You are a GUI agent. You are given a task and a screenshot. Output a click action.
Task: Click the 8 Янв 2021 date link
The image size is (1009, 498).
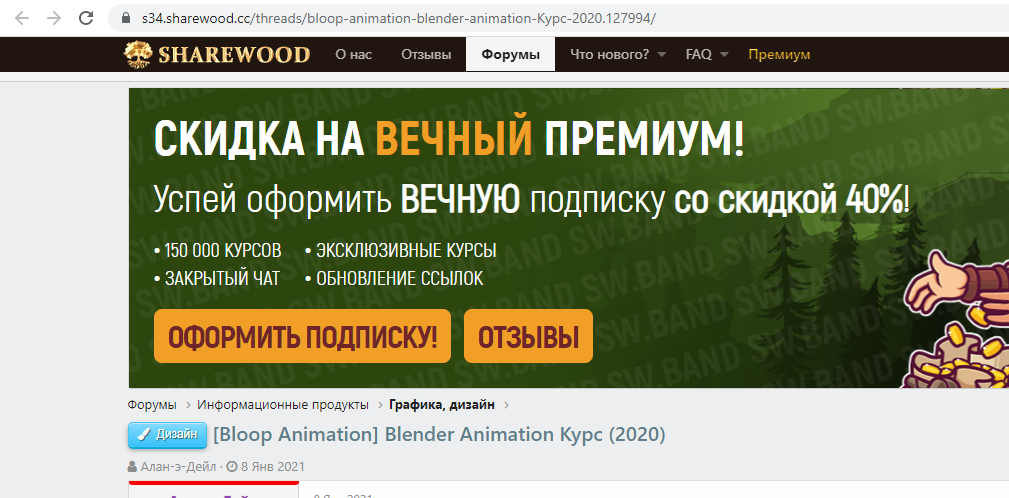(x=273, y=466)
